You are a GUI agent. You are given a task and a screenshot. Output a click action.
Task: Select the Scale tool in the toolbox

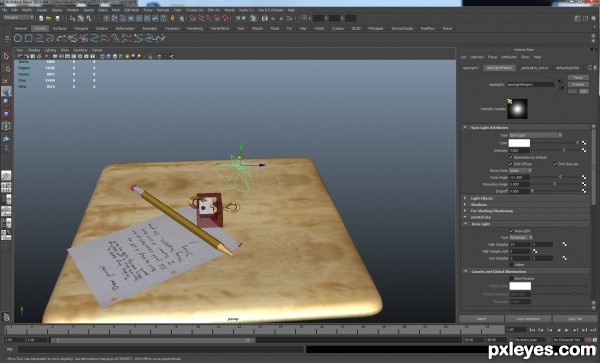(x=6, y=114)
